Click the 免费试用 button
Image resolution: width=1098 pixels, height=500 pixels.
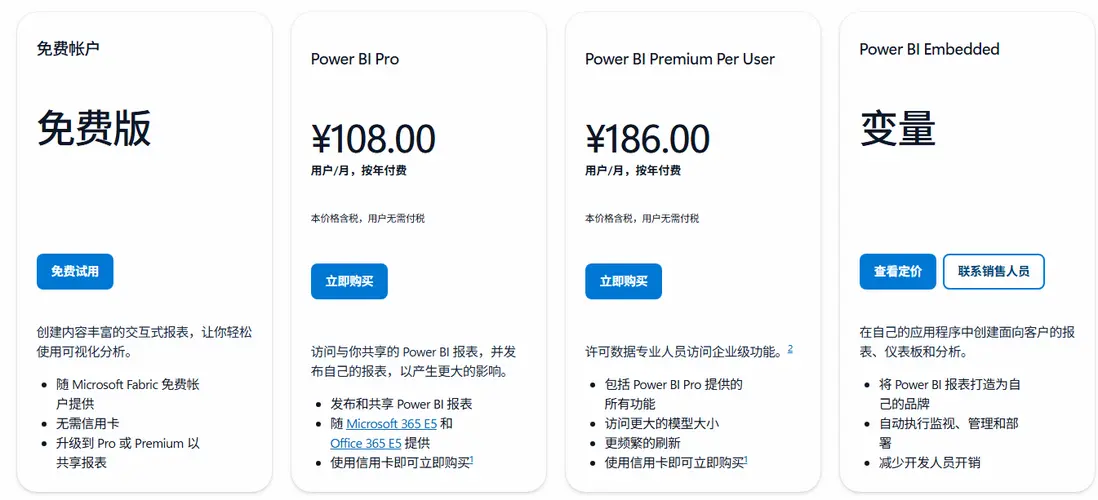point(75,271)
